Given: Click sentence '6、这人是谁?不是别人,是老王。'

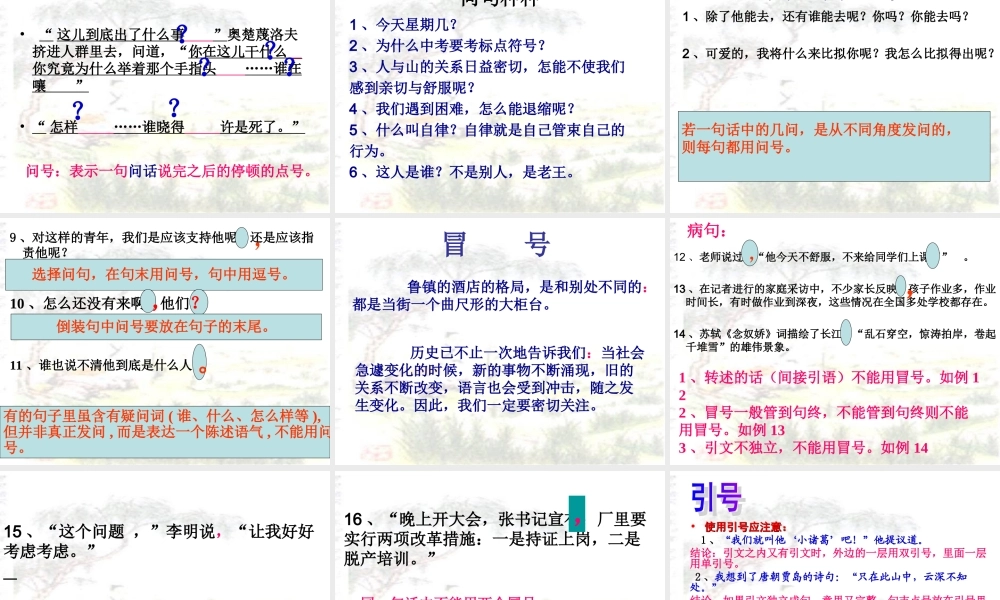Looking at the screenshot, I should click(x=462, y=172).
